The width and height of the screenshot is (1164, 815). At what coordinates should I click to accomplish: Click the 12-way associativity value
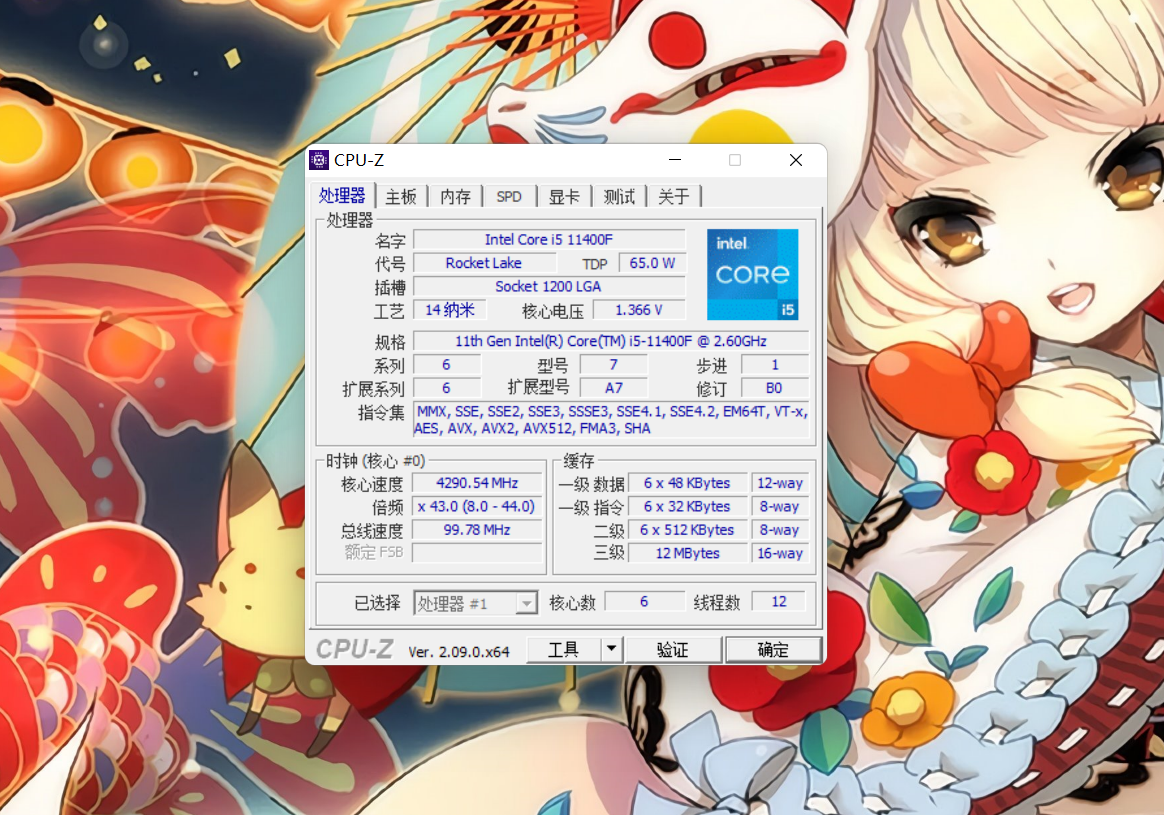[780, 483]
